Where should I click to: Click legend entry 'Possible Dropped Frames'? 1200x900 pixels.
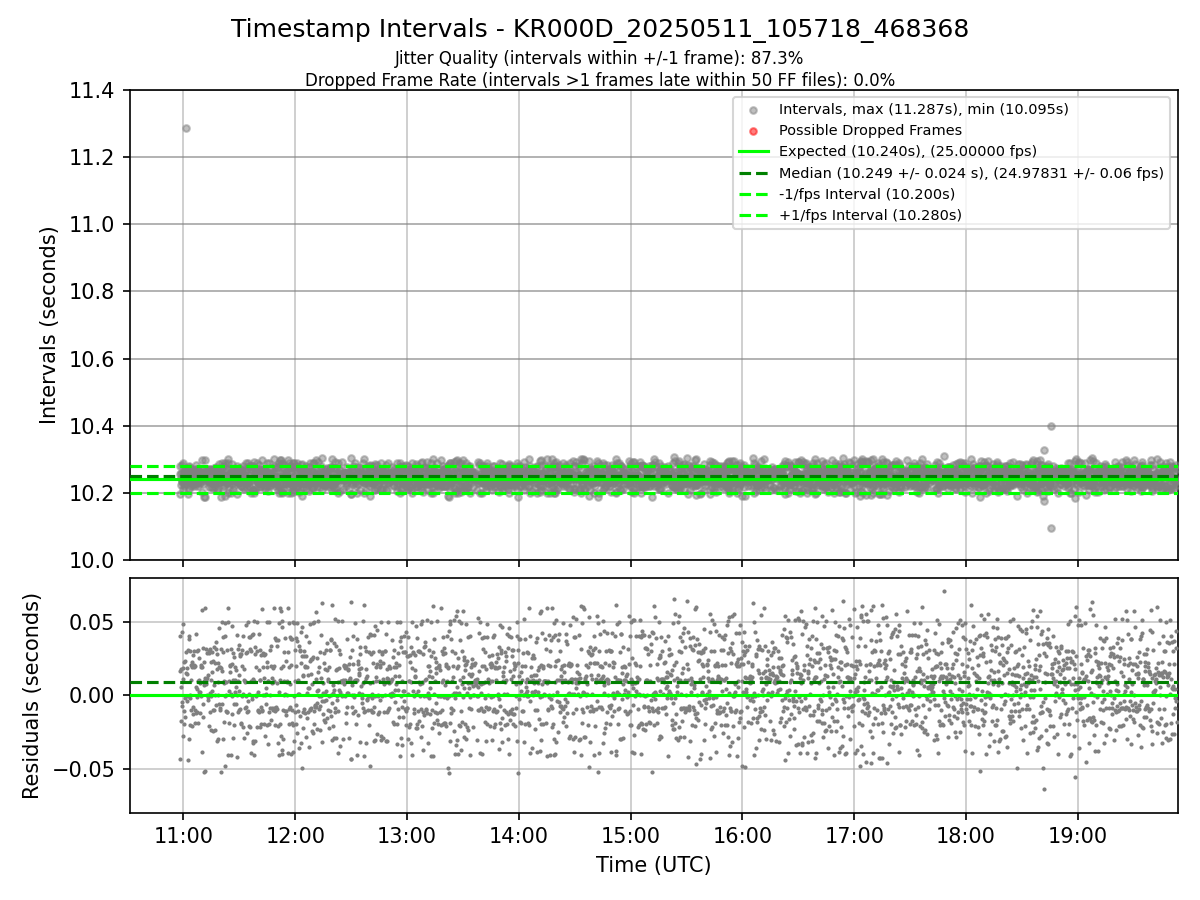coord(870,131)
